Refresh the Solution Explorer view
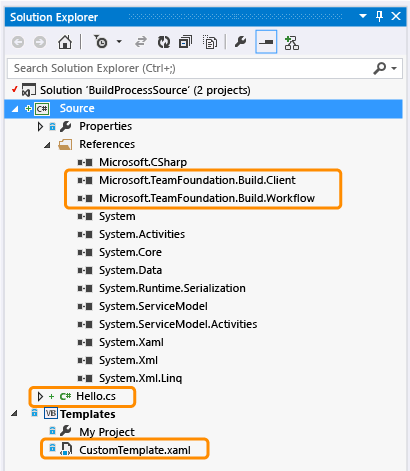The width and height of the screenshot is (410, 471). 164,42
